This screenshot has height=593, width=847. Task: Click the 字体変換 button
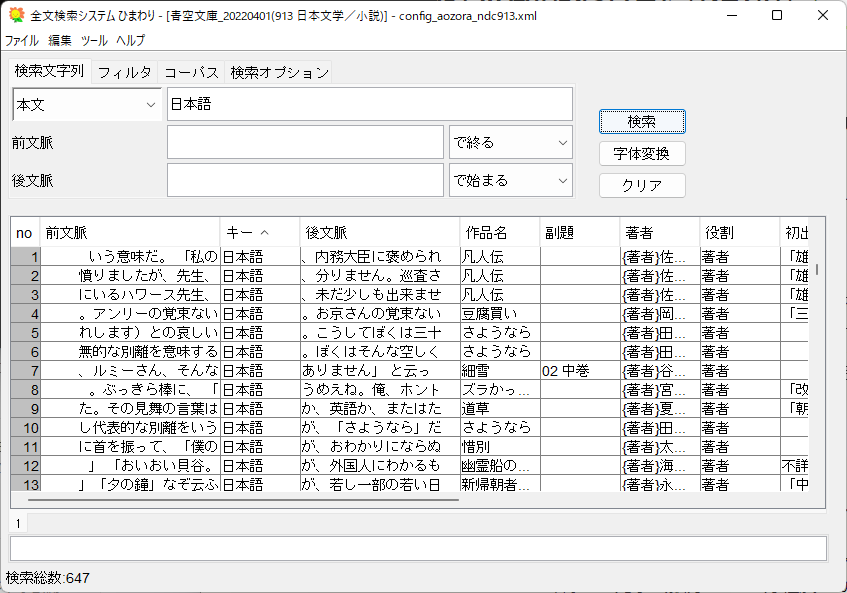click(x=641, y=153)
